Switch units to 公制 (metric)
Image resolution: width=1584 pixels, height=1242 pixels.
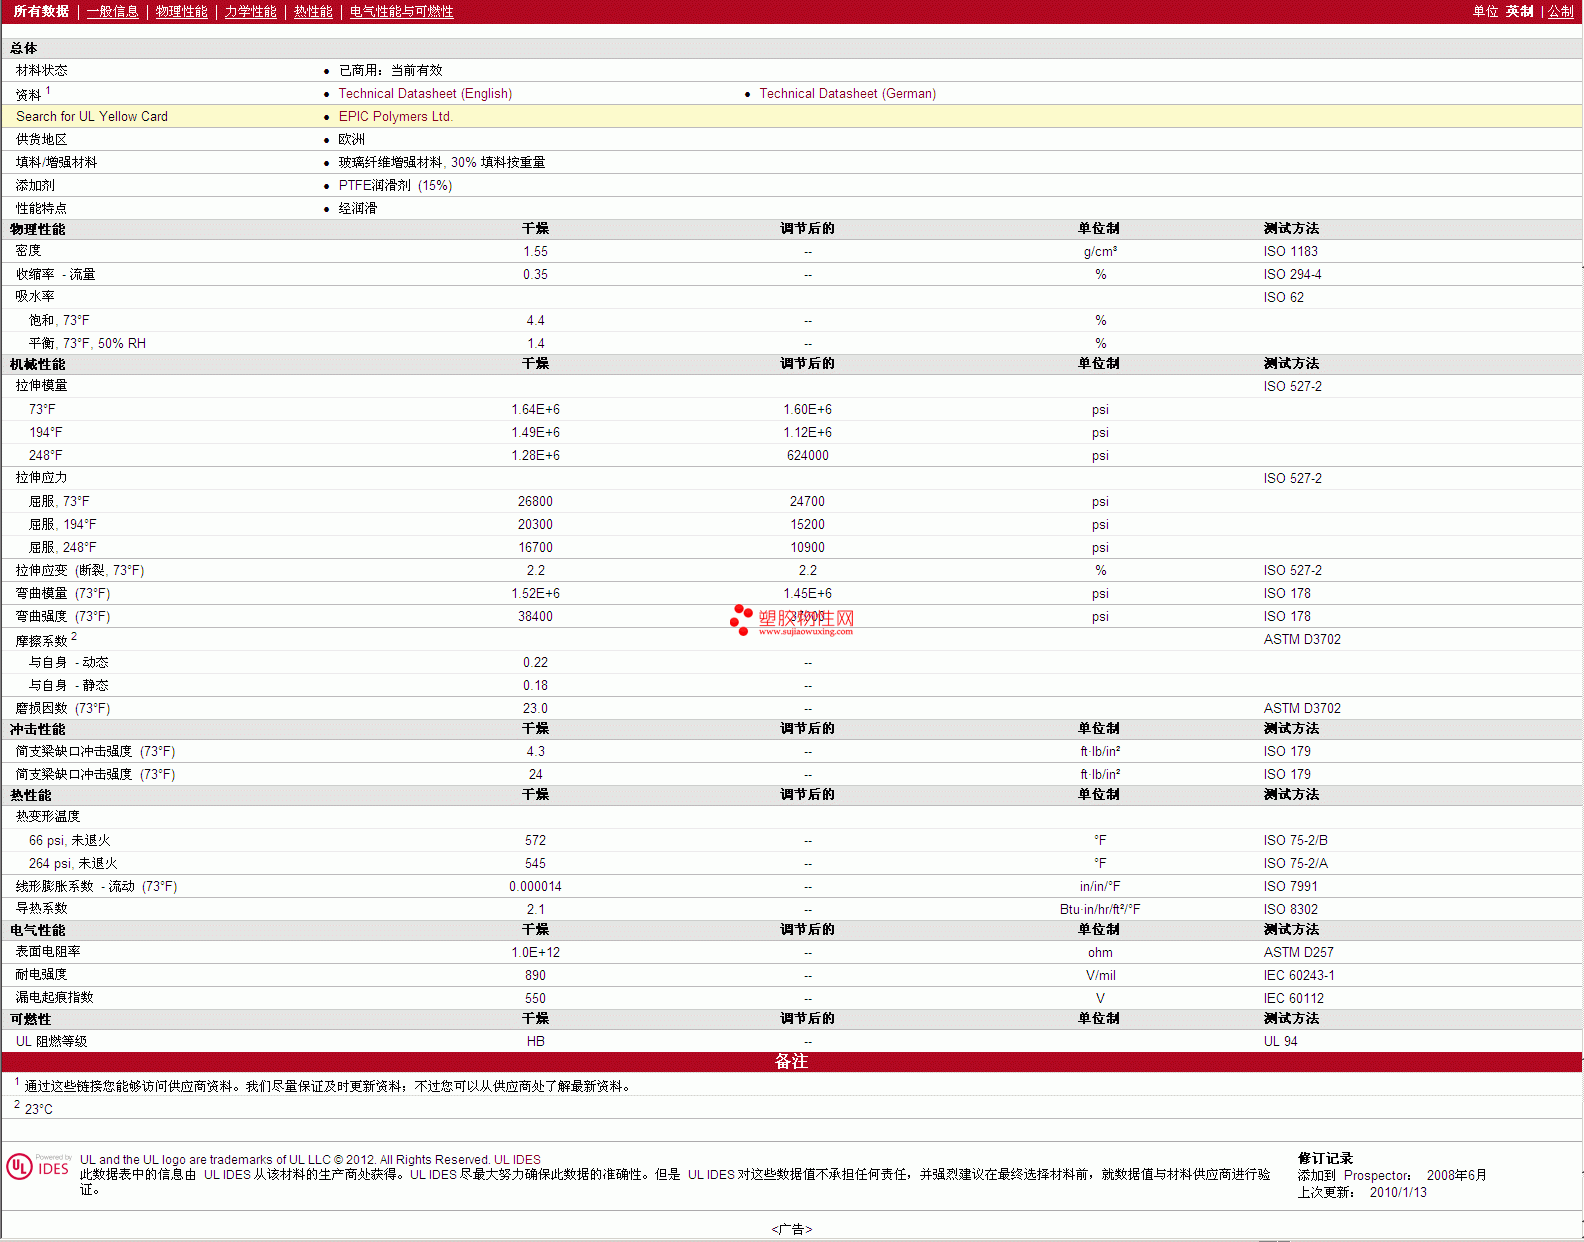[1560, 12]
